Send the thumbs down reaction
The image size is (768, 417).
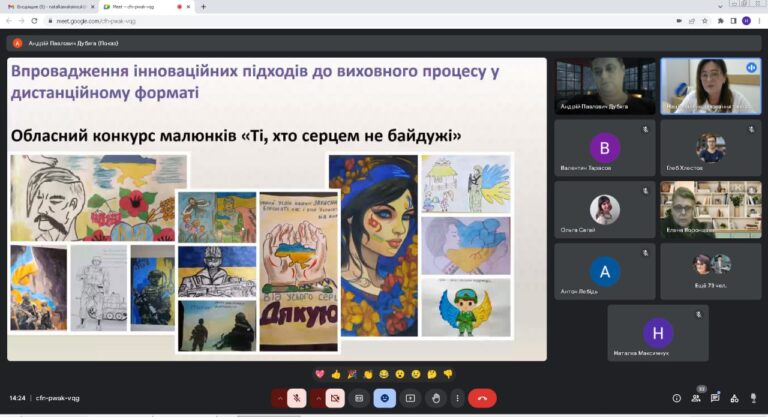point(448,374)
